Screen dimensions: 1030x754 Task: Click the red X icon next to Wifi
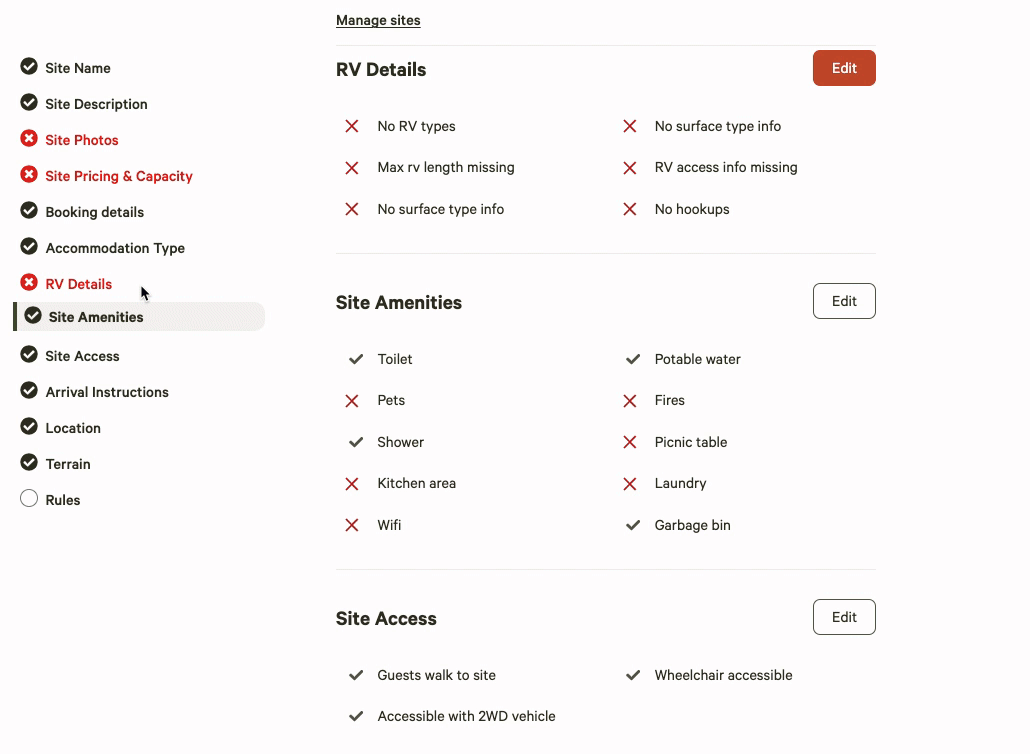[352, 525]
